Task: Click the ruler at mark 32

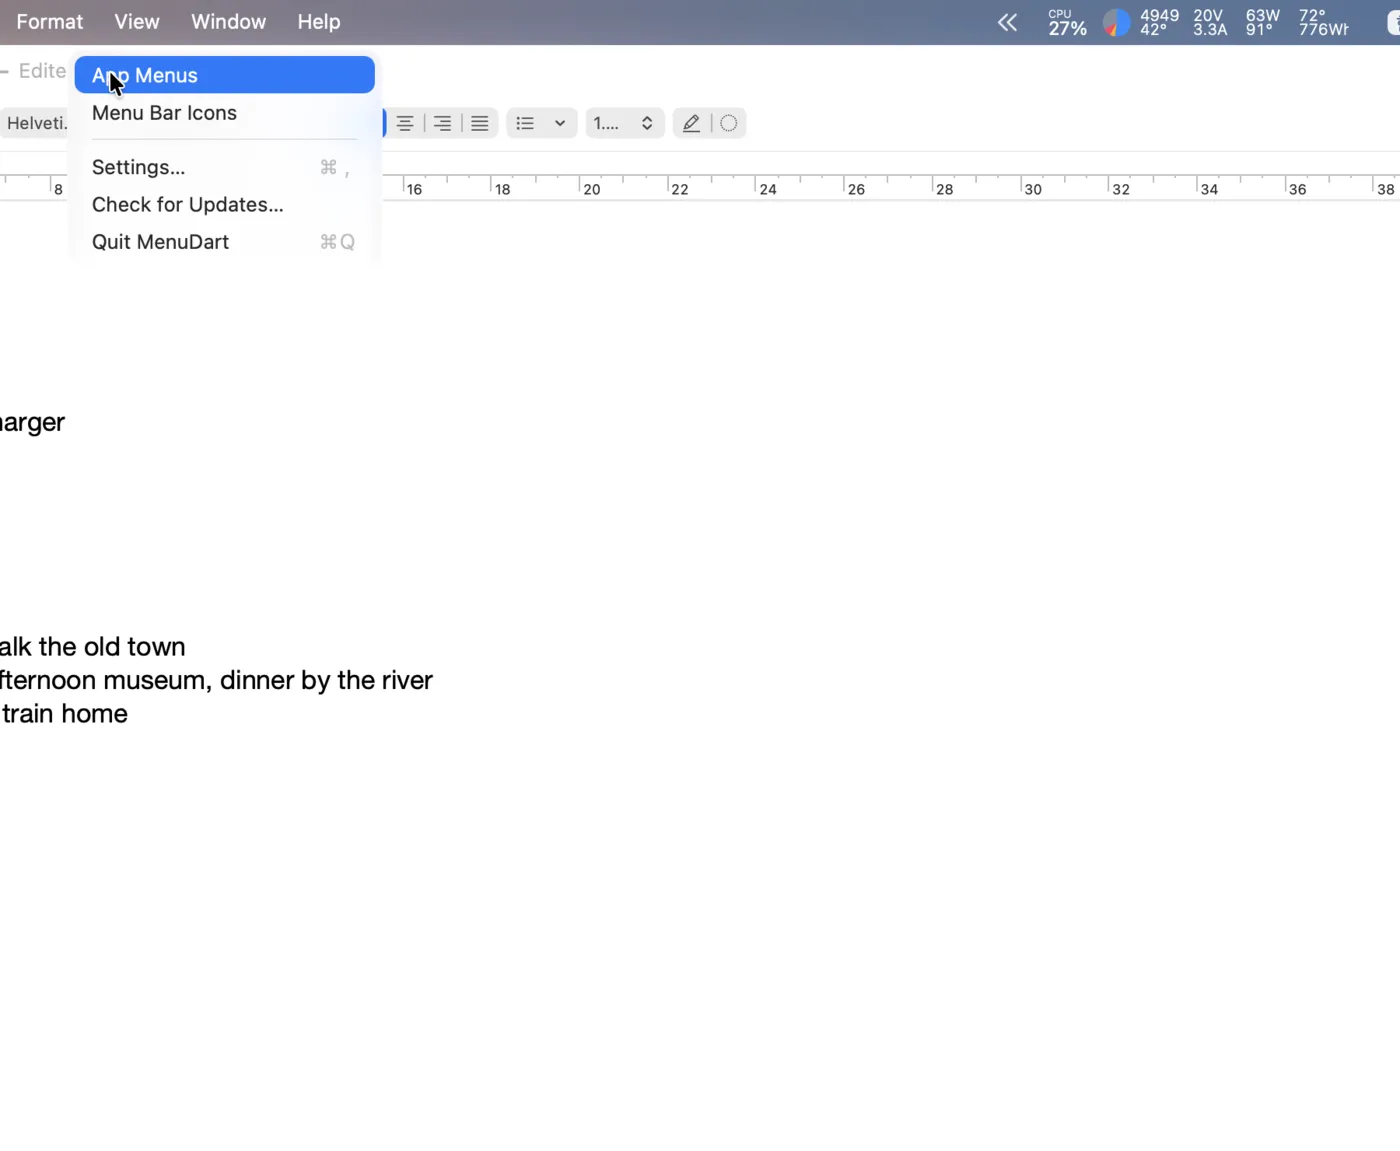Action: pos(1121,189)
